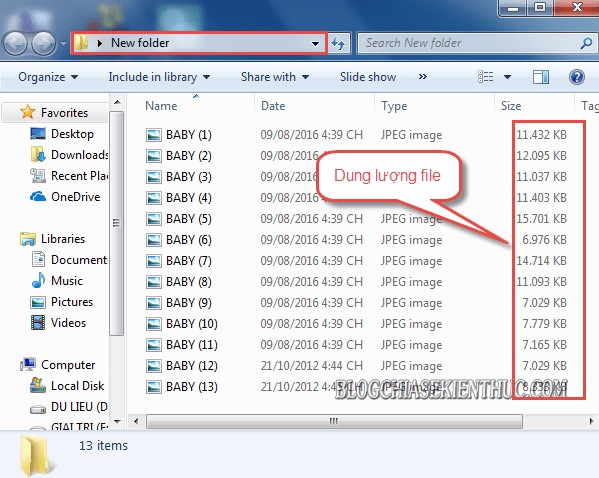Select the BABY (1) image file icon
This screenshot has width=599, height=478.
point(154,135)
